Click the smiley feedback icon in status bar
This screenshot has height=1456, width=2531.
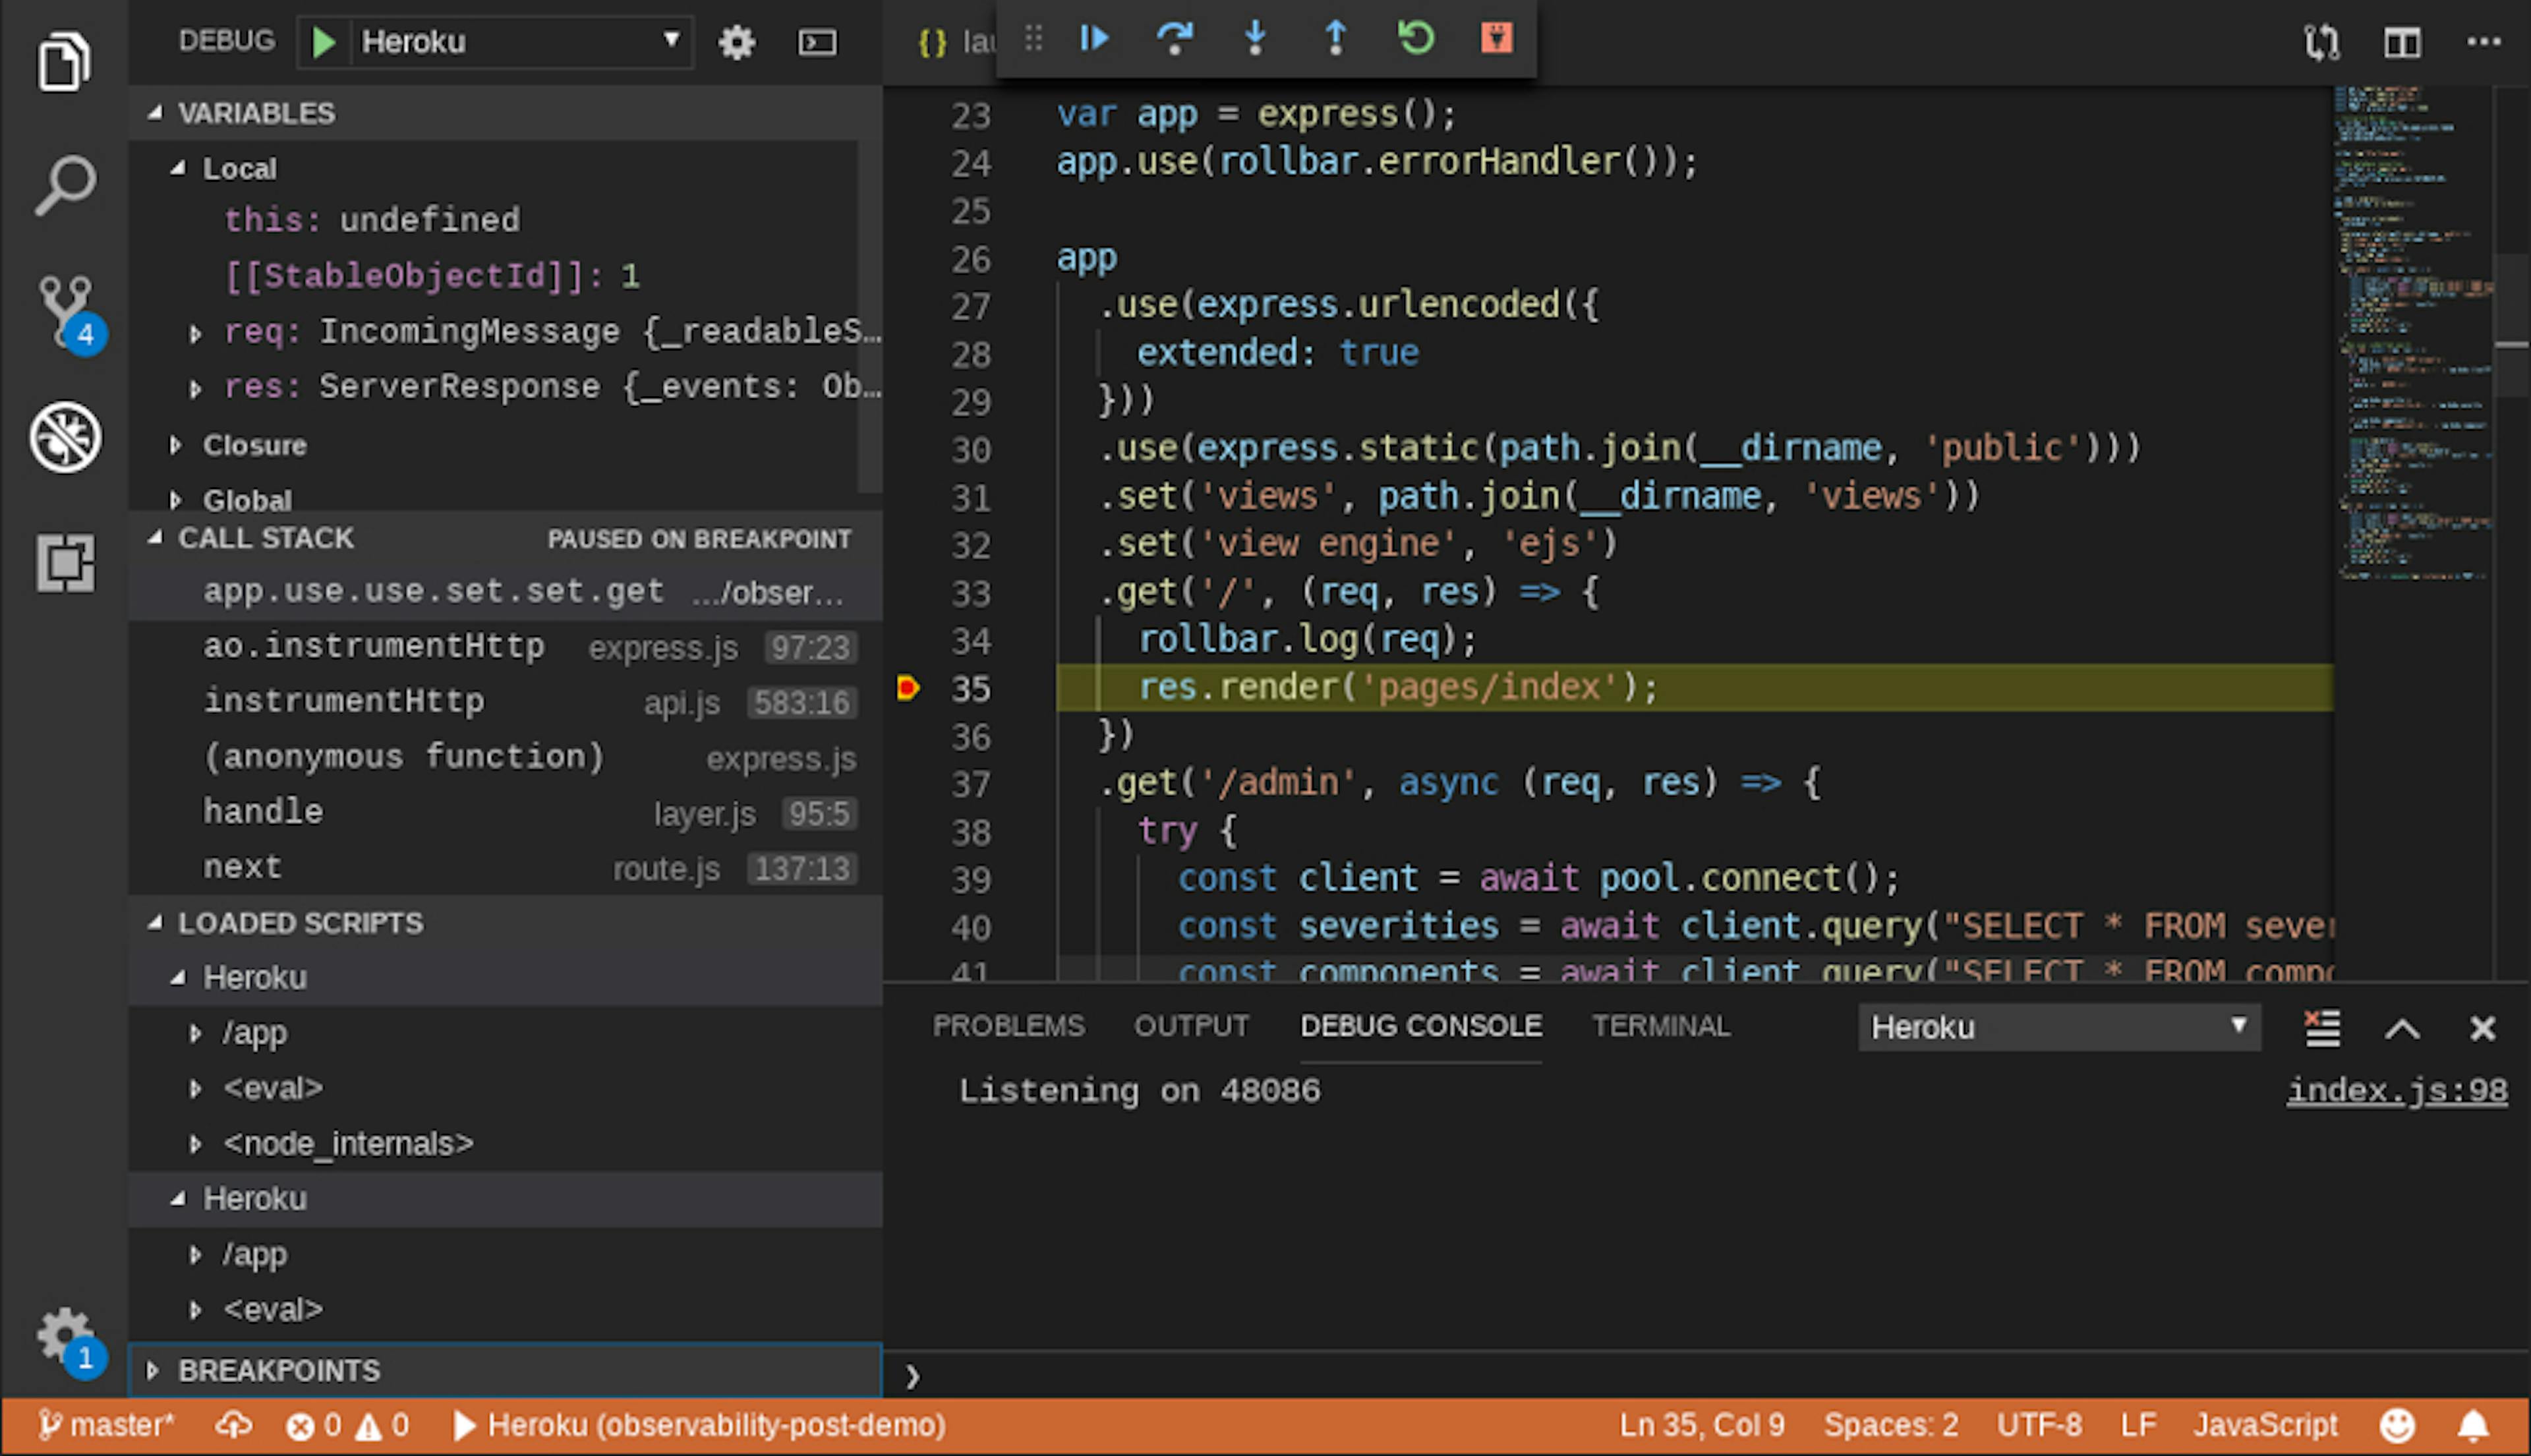(2397, 1425)
